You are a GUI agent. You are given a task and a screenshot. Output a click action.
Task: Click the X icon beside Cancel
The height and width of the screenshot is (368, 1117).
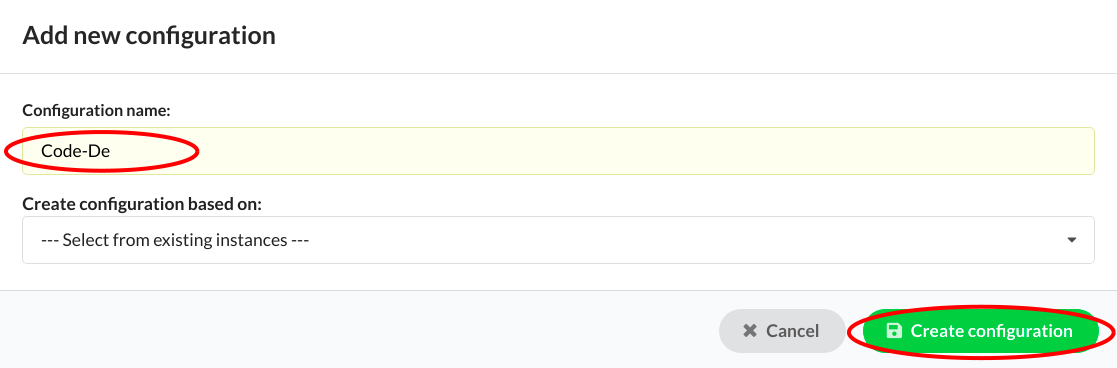point(749,331)
